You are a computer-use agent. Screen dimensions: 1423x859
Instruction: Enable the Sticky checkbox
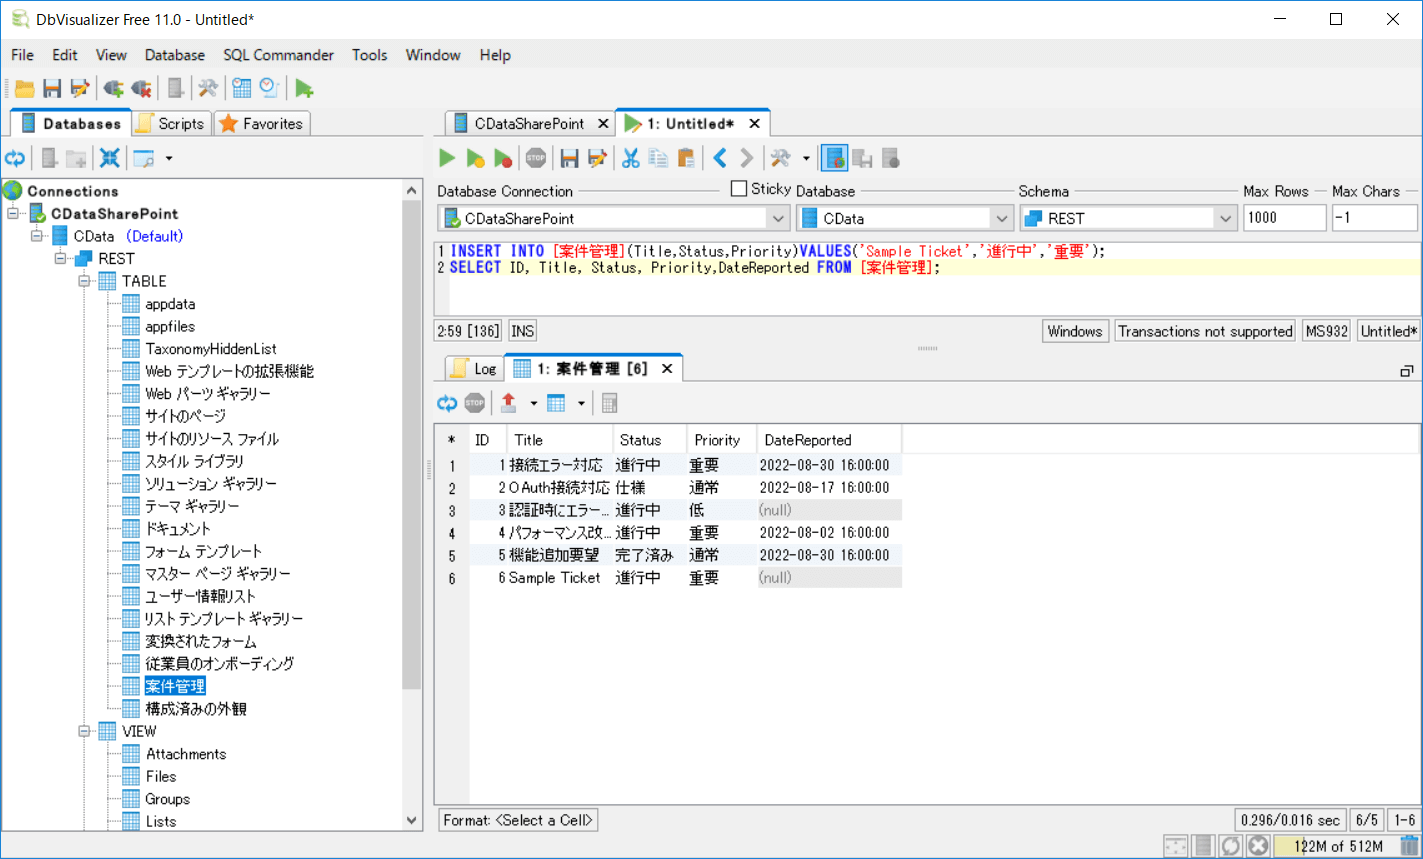739,189
